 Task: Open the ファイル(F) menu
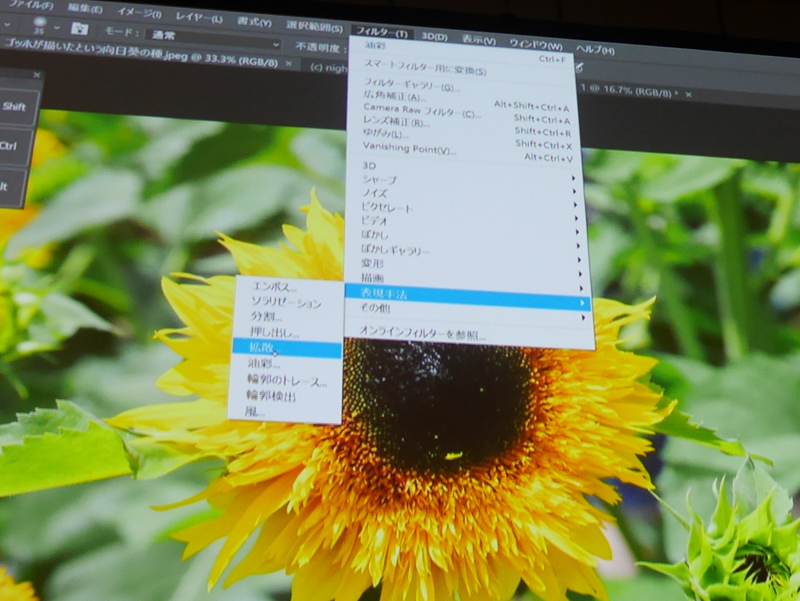click(x=31, y=5)
